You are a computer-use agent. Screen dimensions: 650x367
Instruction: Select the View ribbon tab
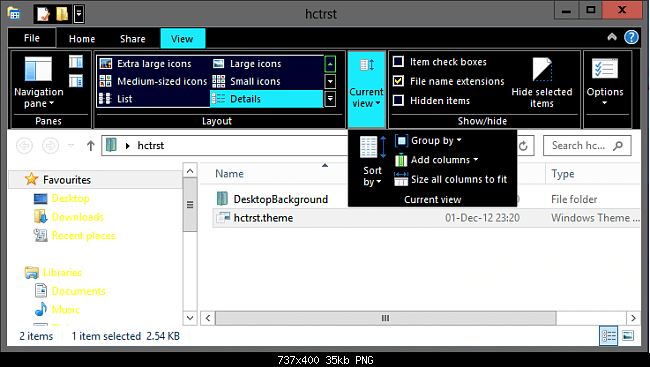click(x=182, y=39)
